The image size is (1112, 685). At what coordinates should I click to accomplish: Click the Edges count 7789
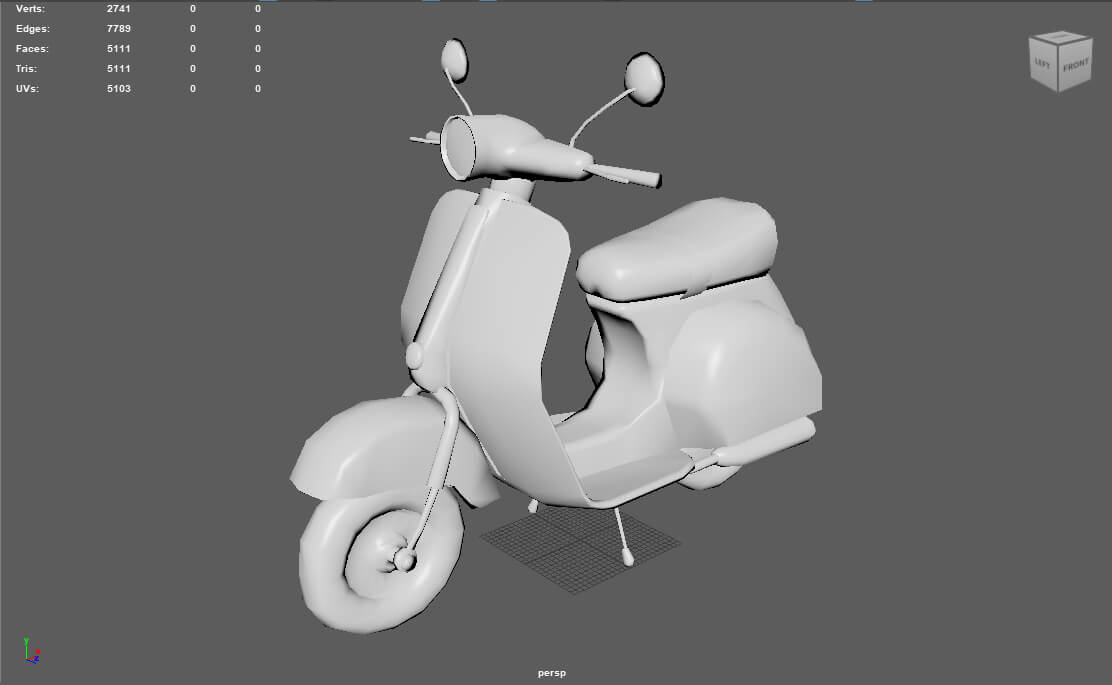(118, 28)
